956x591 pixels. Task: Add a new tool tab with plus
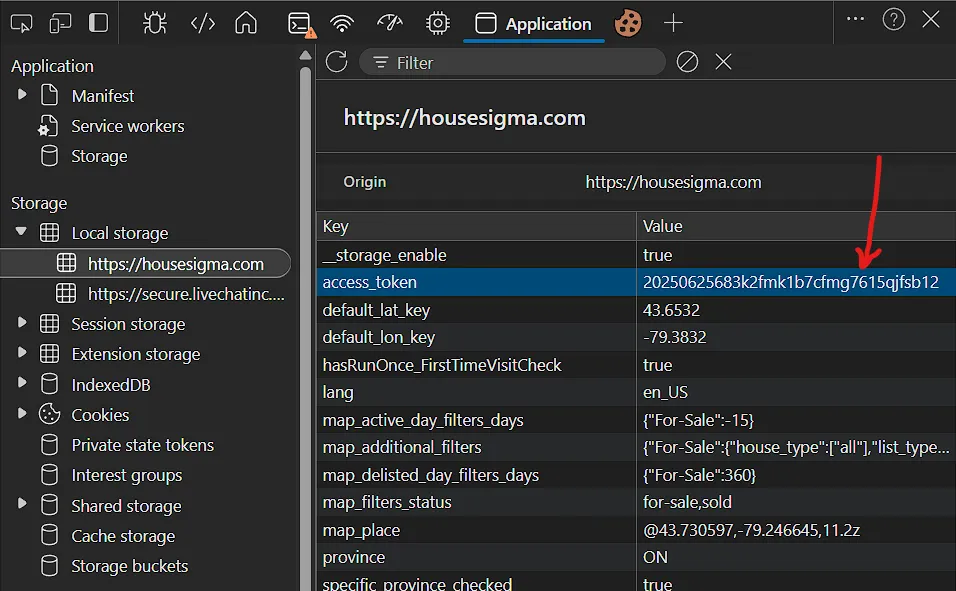coord(673,23)
